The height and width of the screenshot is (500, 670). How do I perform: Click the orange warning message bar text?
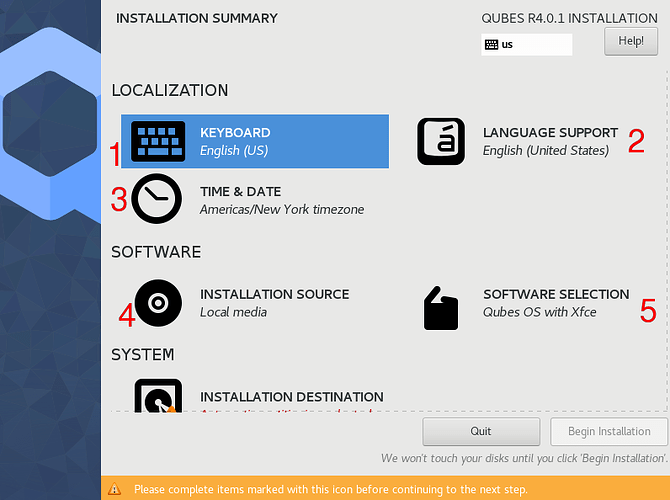pos(331,489)
